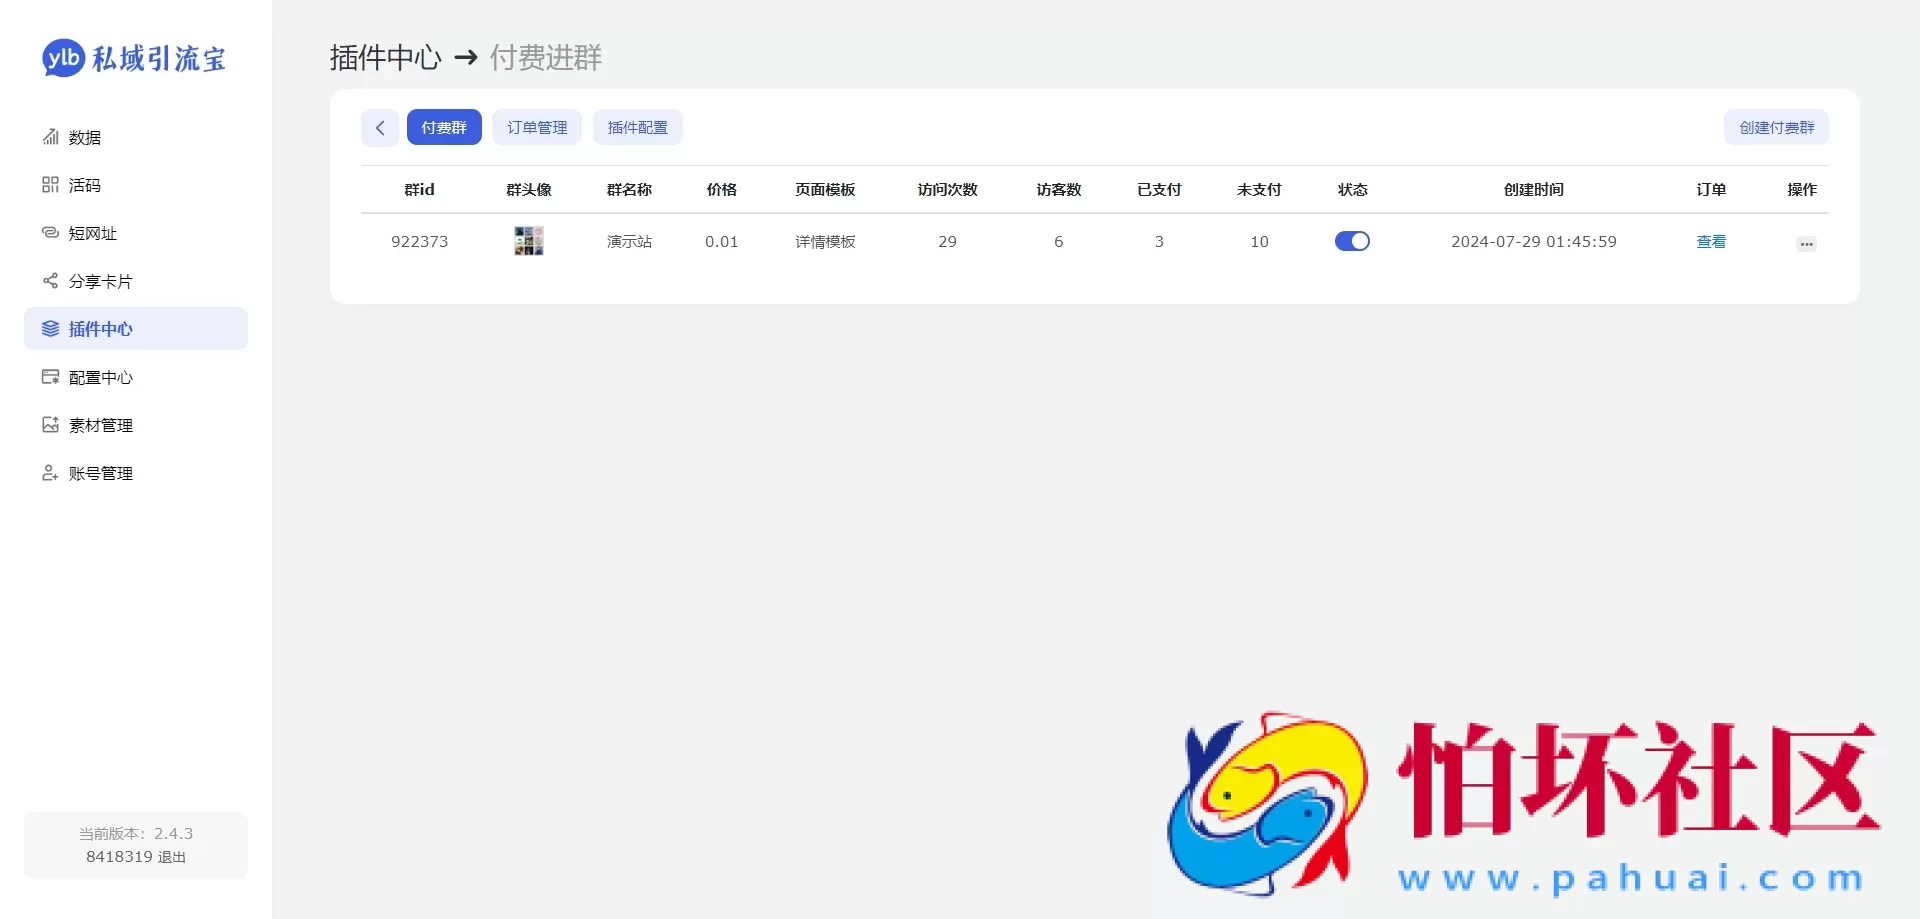Image resolution: width=1920 pixels, height=919 pixels.
Task: Open the row actions via the ellipsis
Action: tap(1806, 243)
